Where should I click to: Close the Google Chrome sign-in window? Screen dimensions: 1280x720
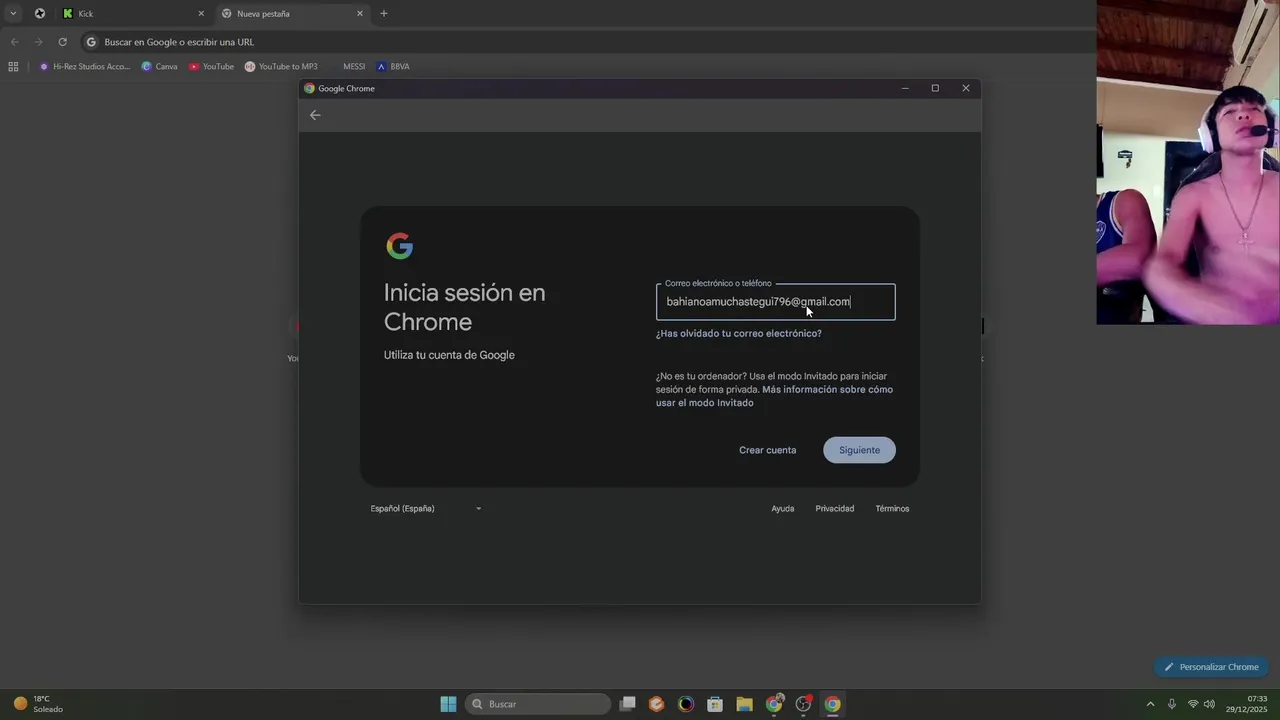pos(966,88)
